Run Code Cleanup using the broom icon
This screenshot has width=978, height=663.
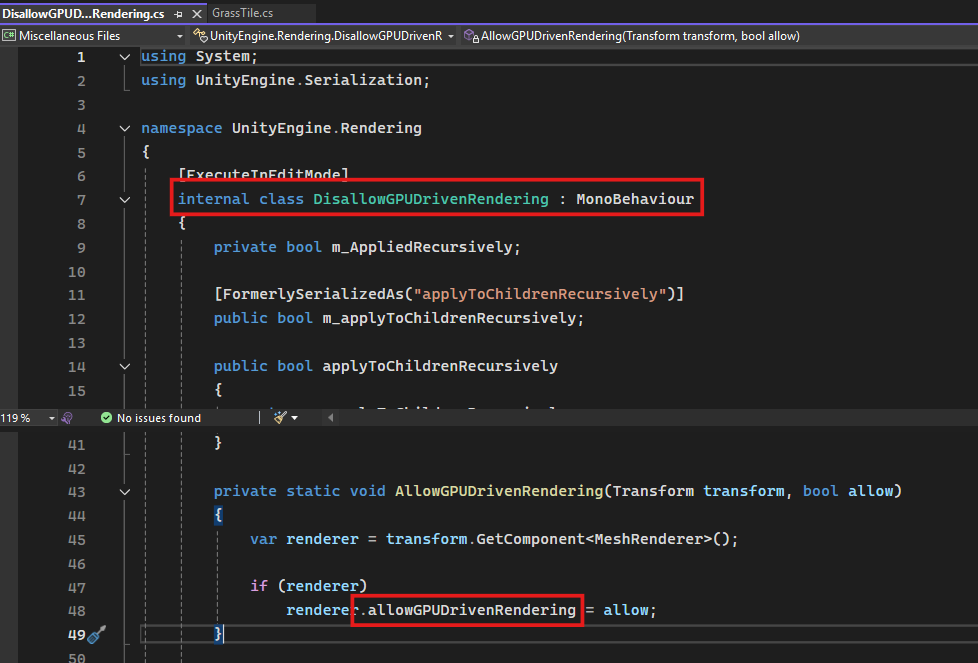pos(281,417)
